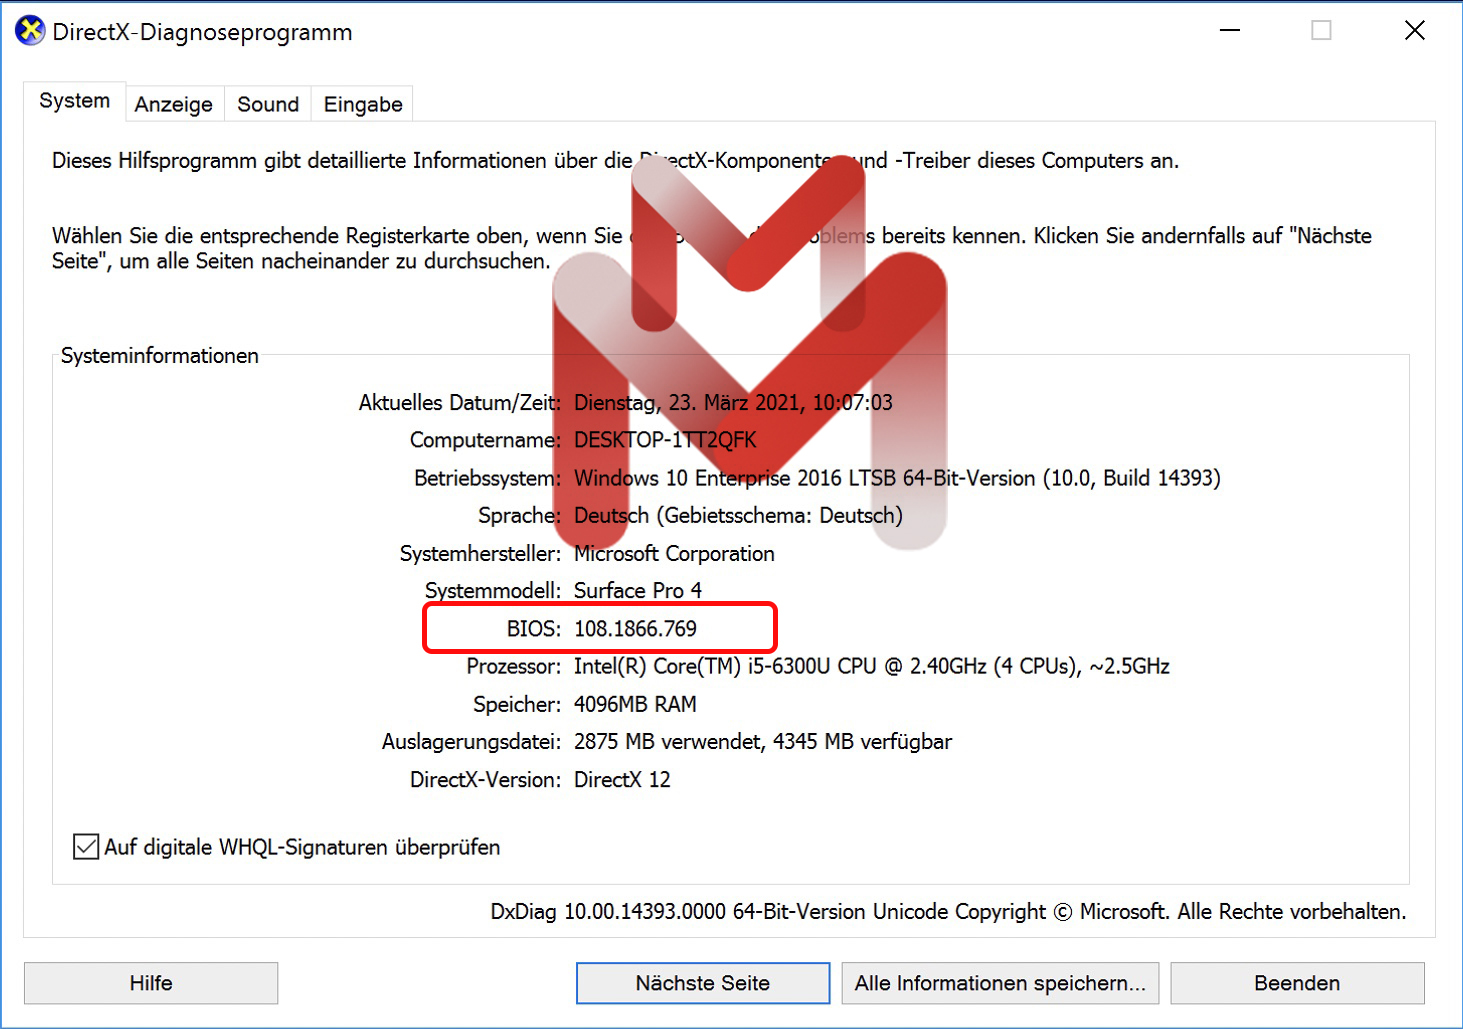Viewport: 1463px width, 1029px height.
Task: Exit using the Beenden button
Action: click(x=1297, y=983)
